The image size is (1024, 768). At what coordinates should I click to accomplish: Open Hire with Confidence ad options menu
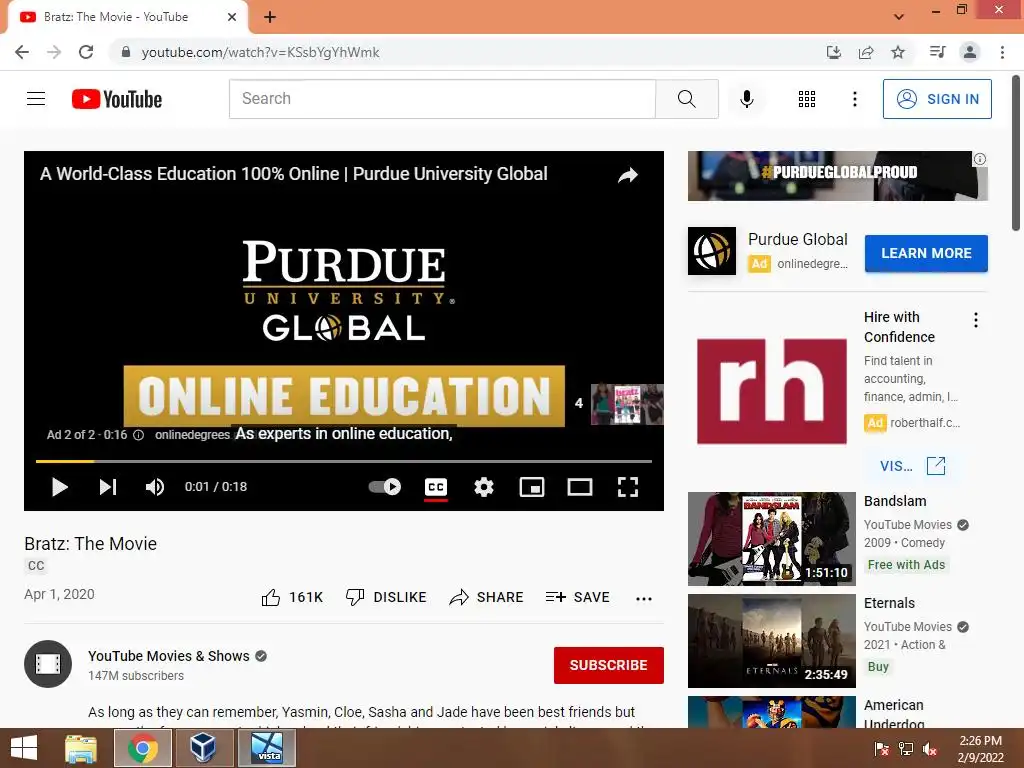(x=976, y=319)
